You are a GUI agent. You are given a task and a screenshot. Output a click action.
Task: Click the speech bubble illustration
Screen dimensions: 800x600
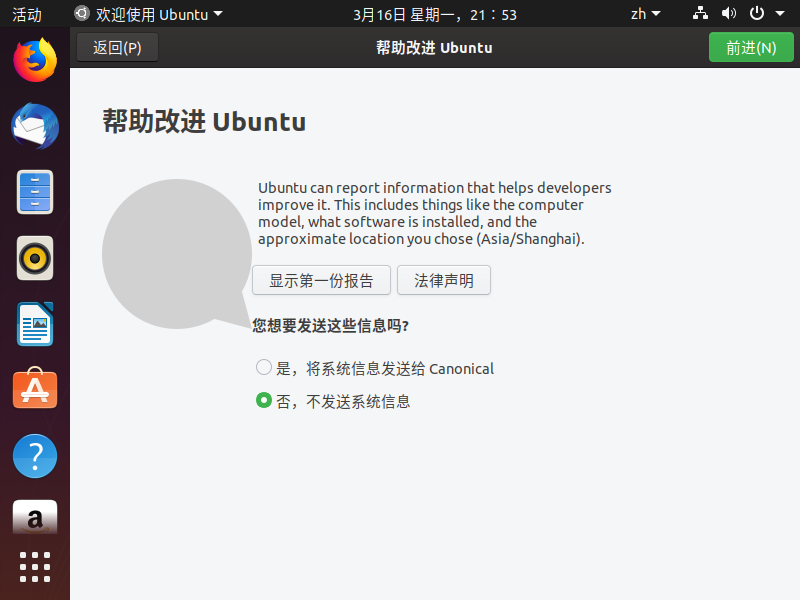point(177,254)
